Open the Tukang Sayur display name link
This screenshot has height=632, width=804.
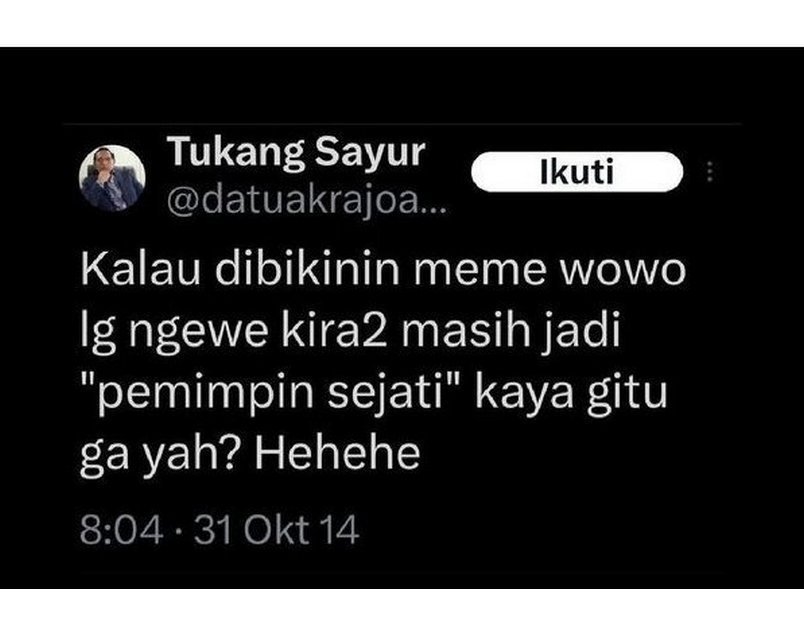pos(296,152)
